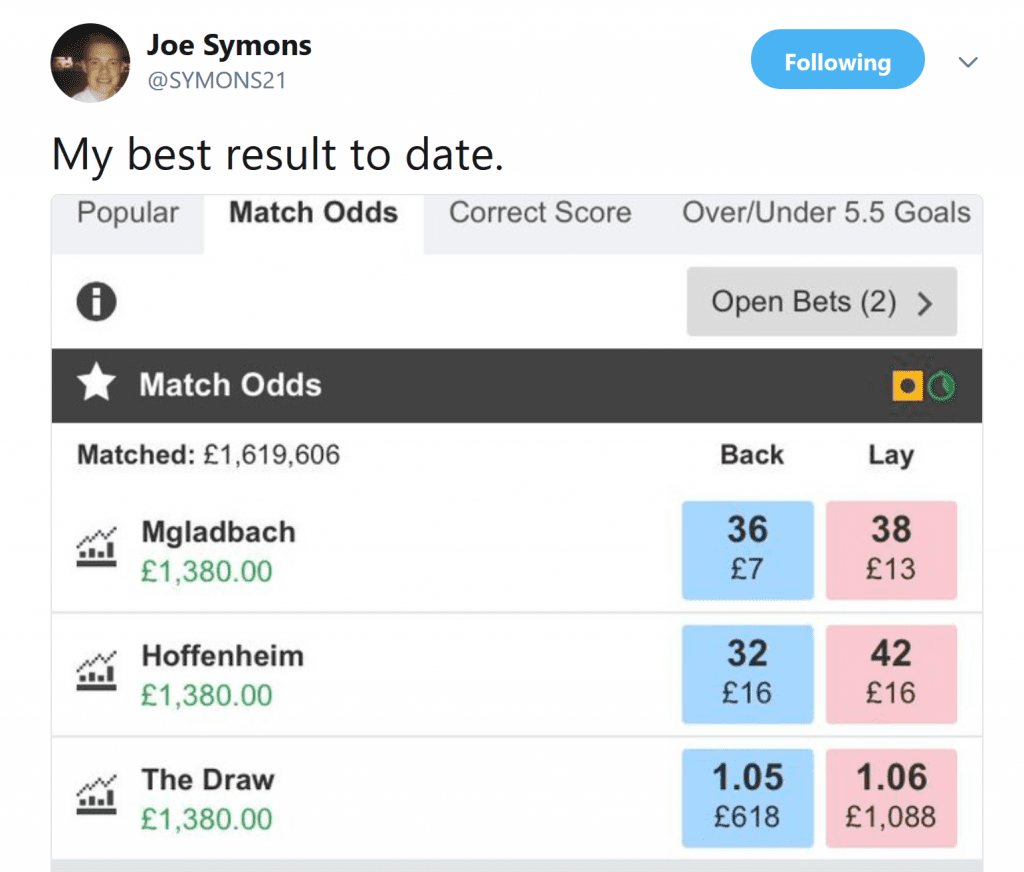Select Mgladbach back price 36
Image resolution: width=1024 pixels, height=872 pixels.
748,550
